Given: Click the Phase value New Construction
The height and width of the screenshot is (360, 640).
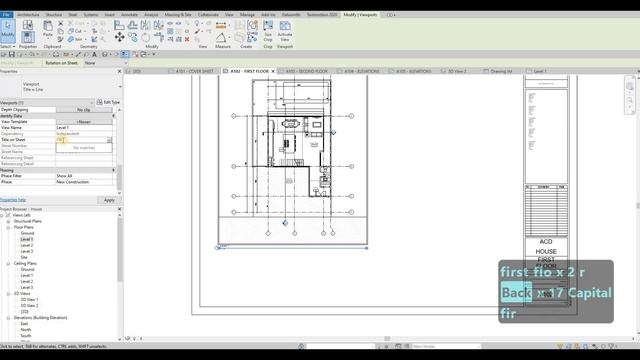Looking at the screenshot, I should [84, 182].
